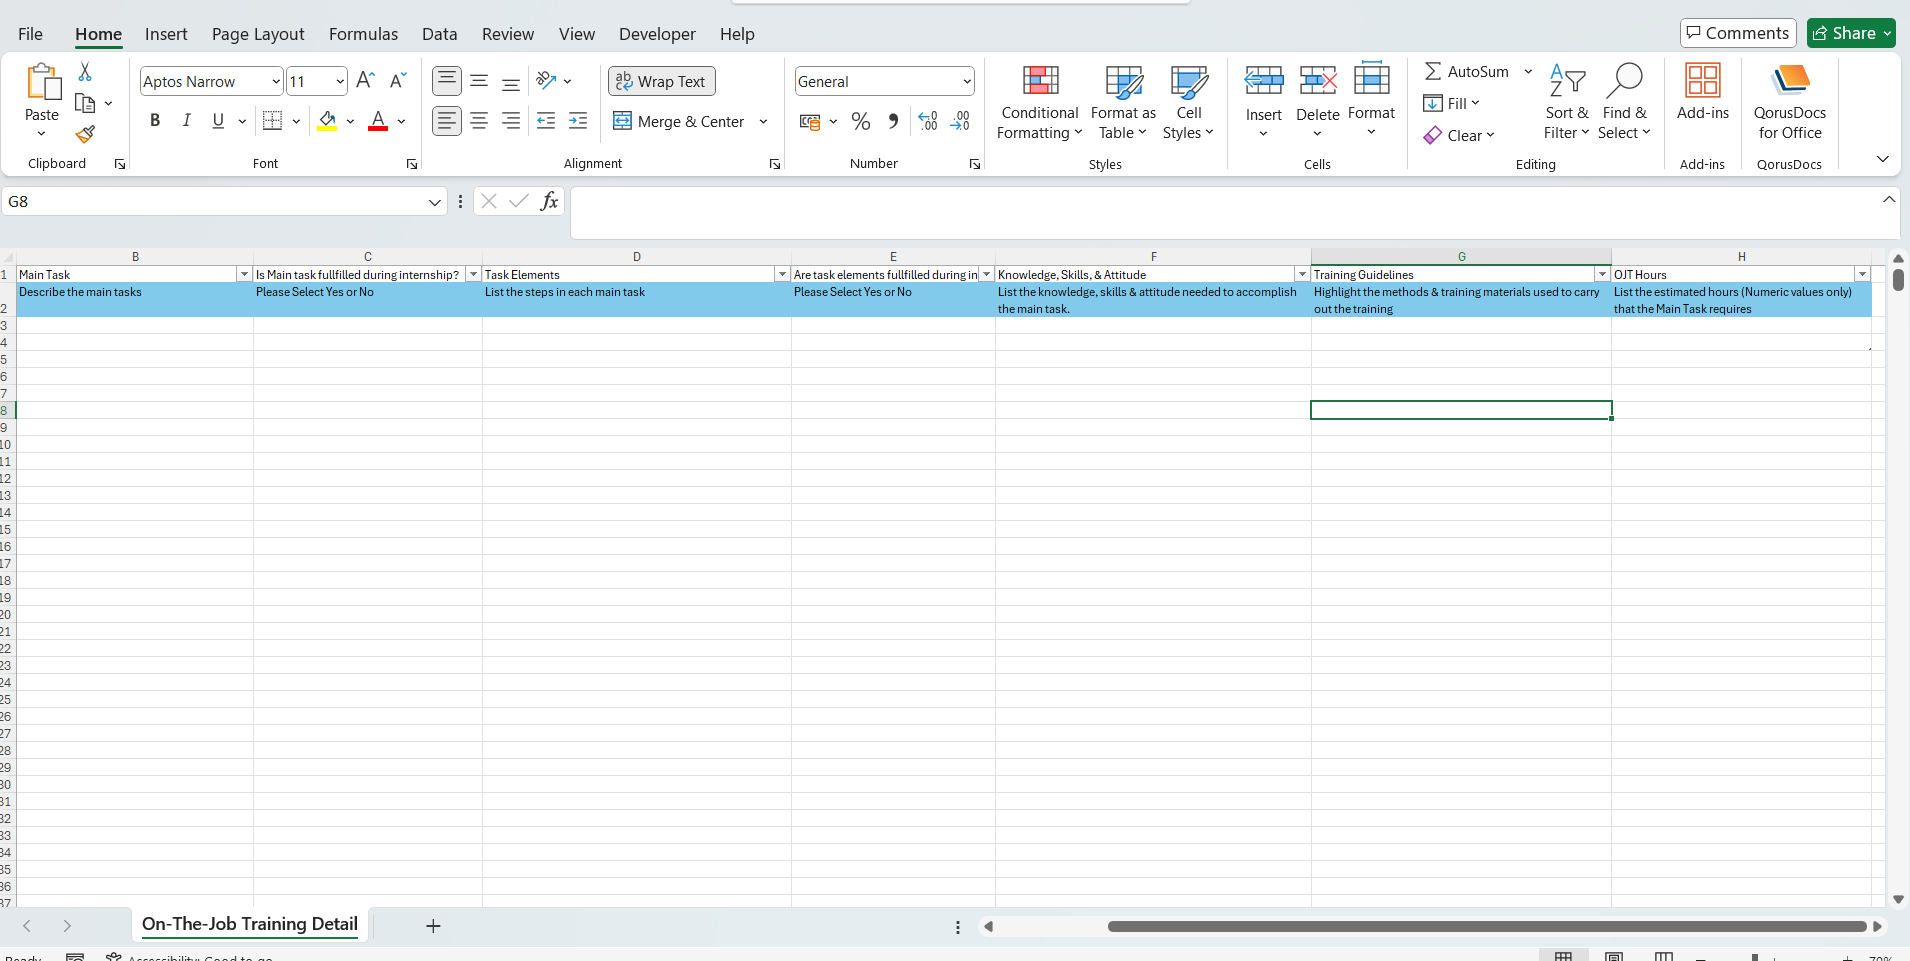The height and width of the screenshot is (961, 1910).
Task: Toggle Wrap Text on the cell
Action: 661,81
